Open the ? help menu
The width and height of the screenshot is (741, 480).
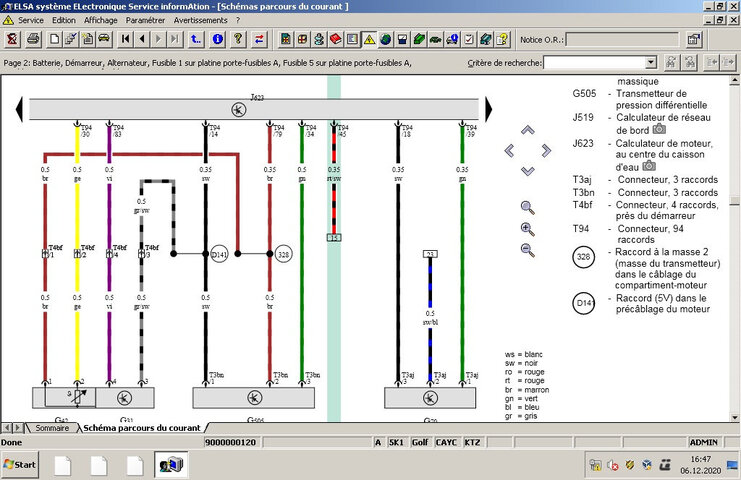point(238,20)
